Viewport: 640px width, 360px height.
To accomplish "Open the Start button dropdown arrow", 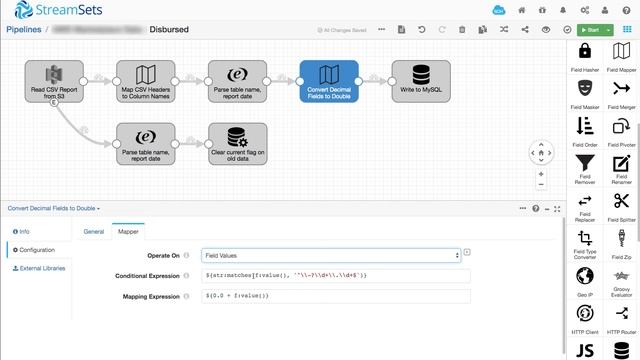I will 609,30.
